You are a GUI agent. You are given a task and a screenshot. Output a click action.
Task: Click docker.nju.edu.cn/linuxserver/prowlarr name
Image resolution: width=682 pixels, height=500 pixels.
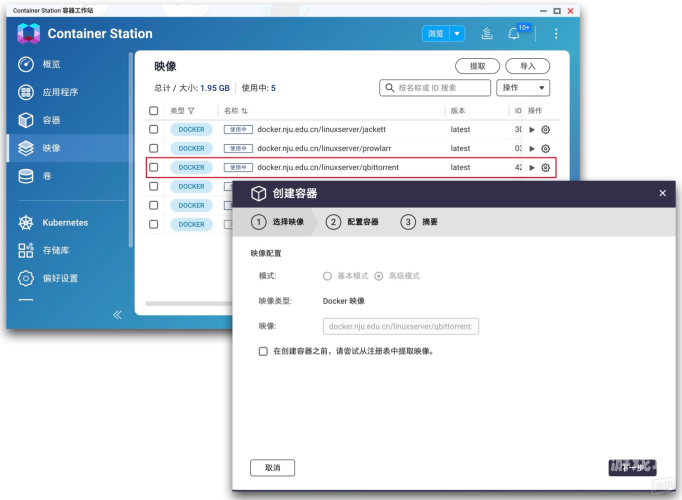tap(324, 148)
